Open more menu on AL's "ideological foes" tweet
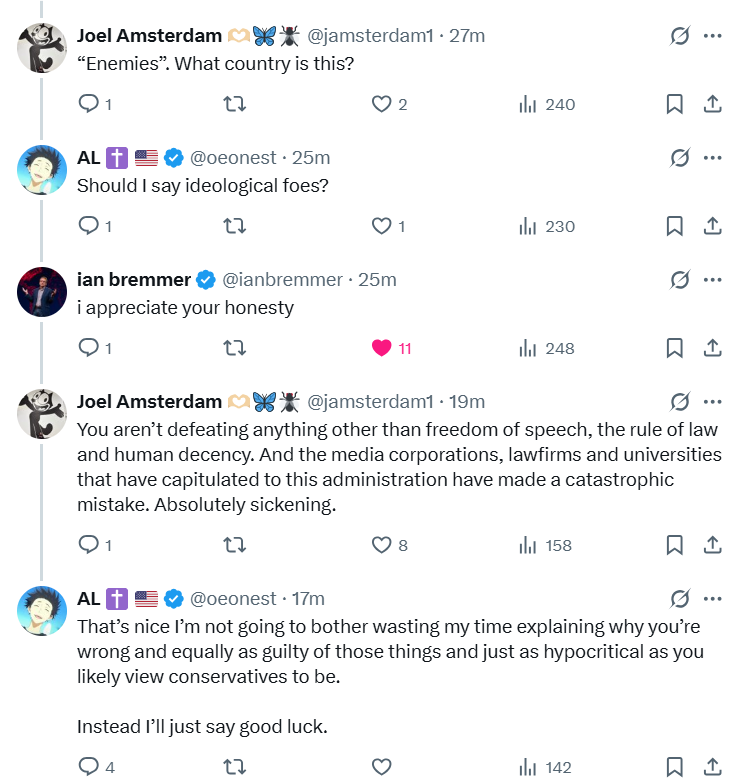The image size is (740, 784). [713, 158]
